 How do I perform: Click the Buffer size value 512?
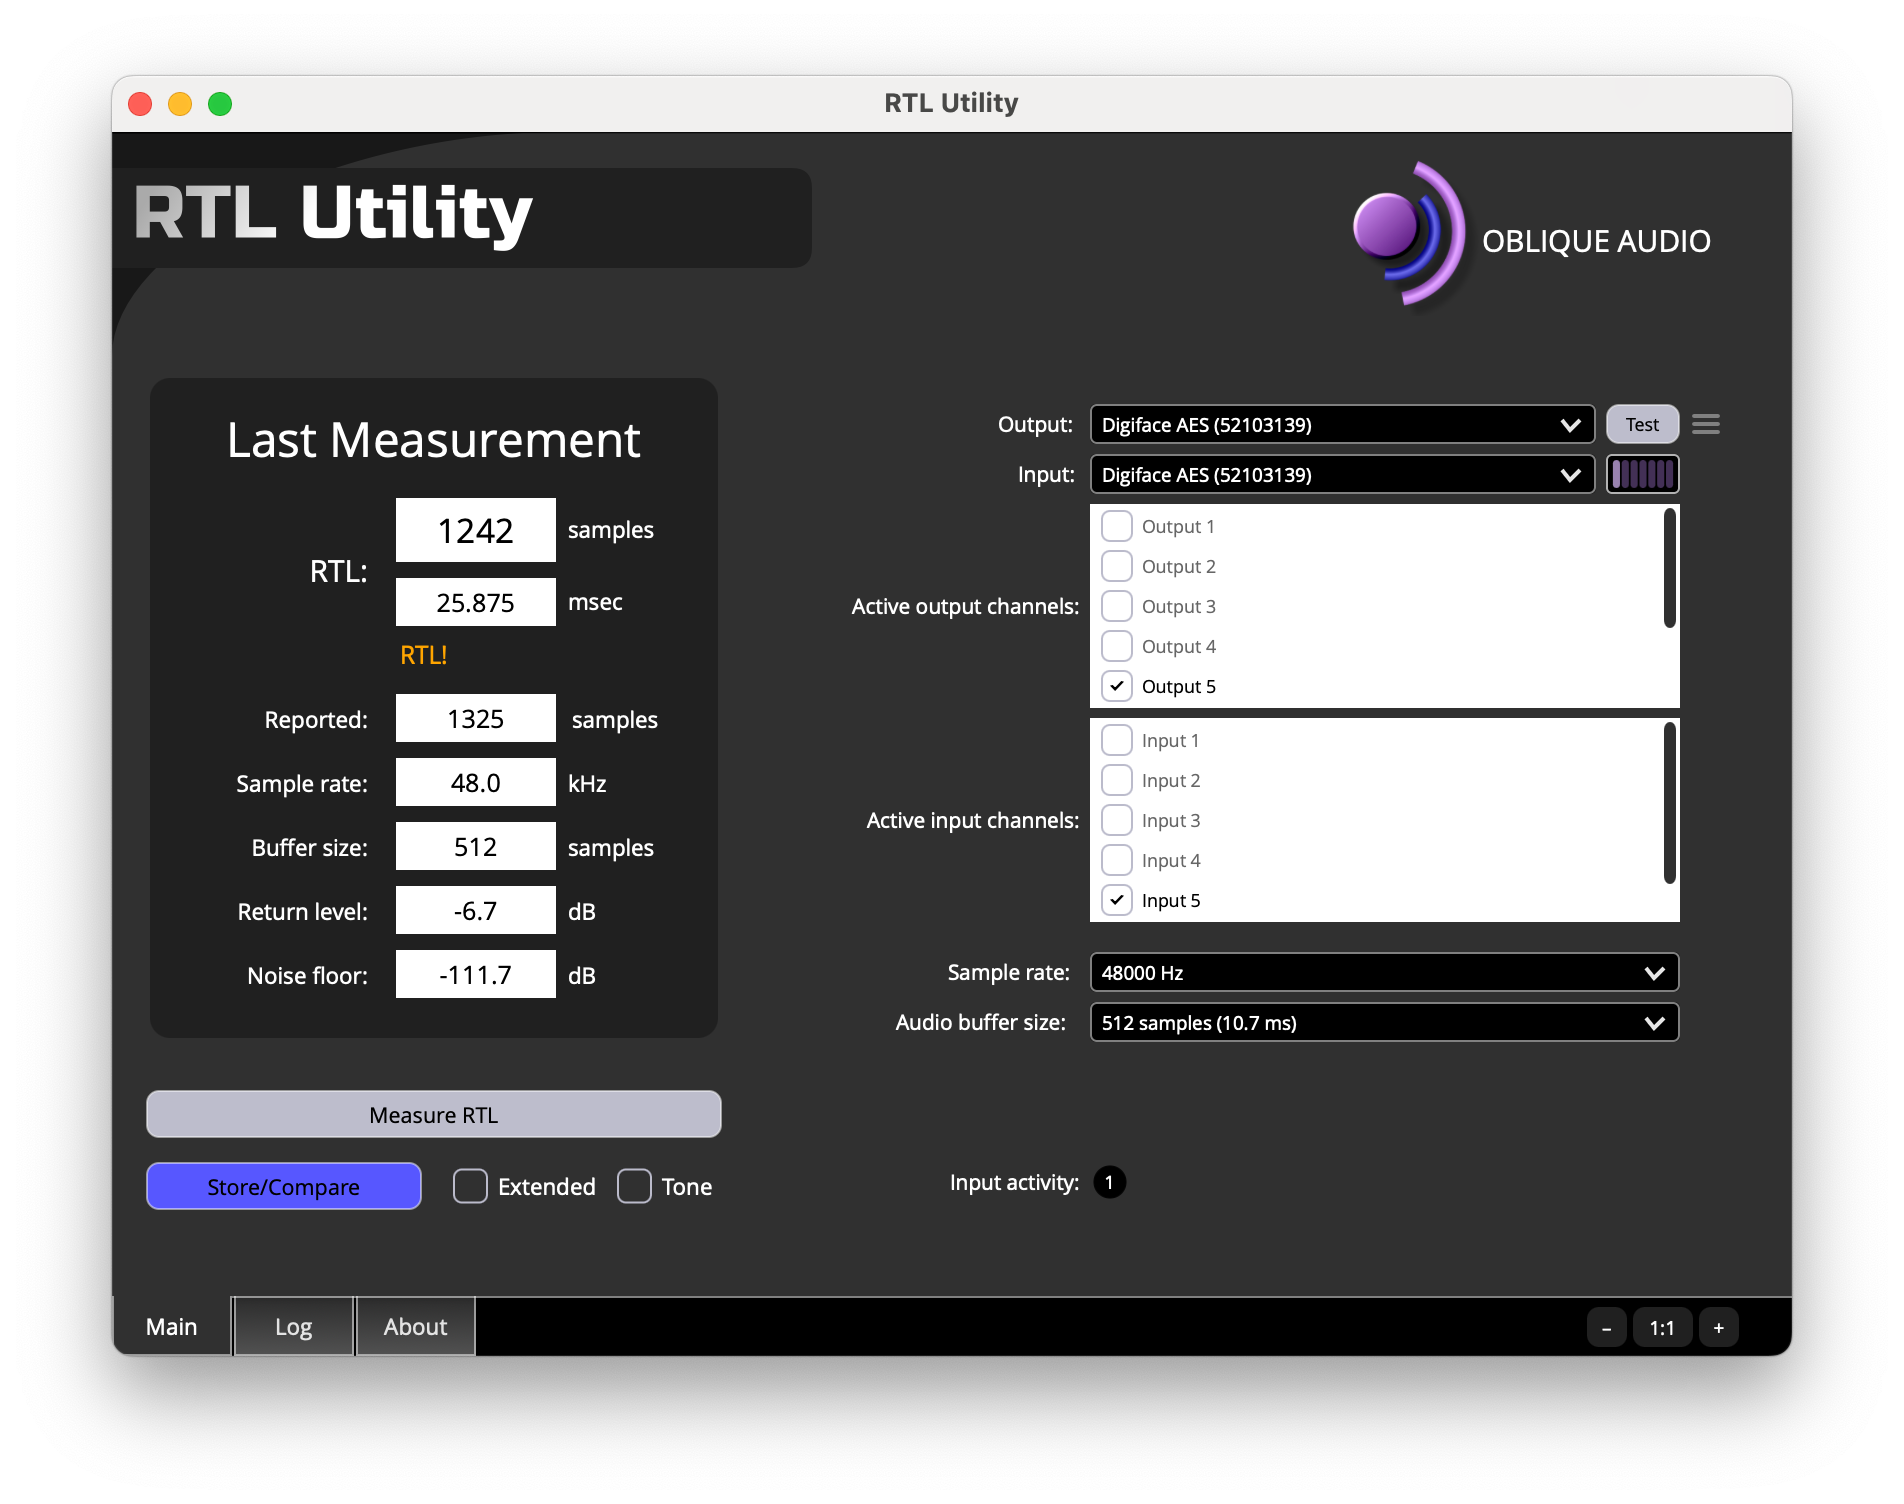point(475,846)
